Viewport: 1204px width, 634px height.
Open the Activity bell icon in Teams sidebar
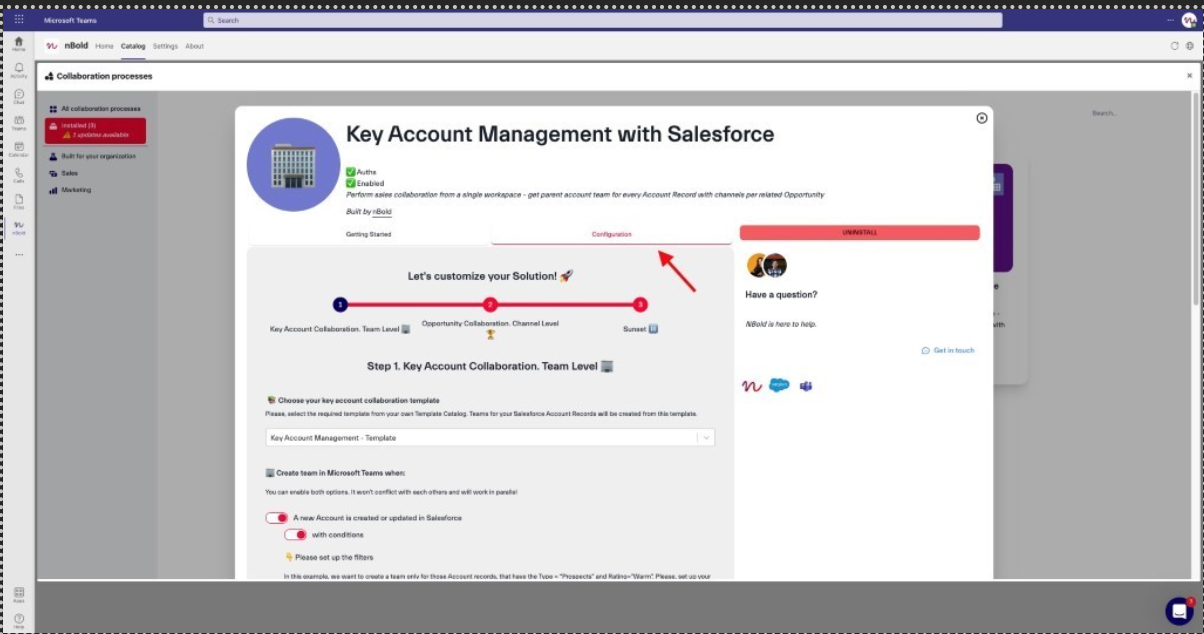[x=18, y=69]
